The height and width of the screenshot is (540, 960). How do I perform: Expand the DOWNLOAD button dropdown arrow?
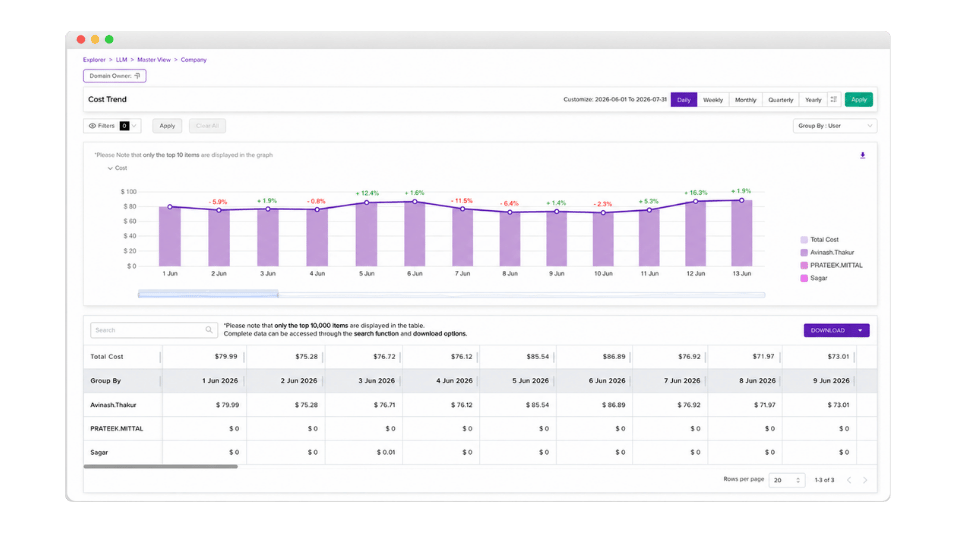(x=860, y=331)
